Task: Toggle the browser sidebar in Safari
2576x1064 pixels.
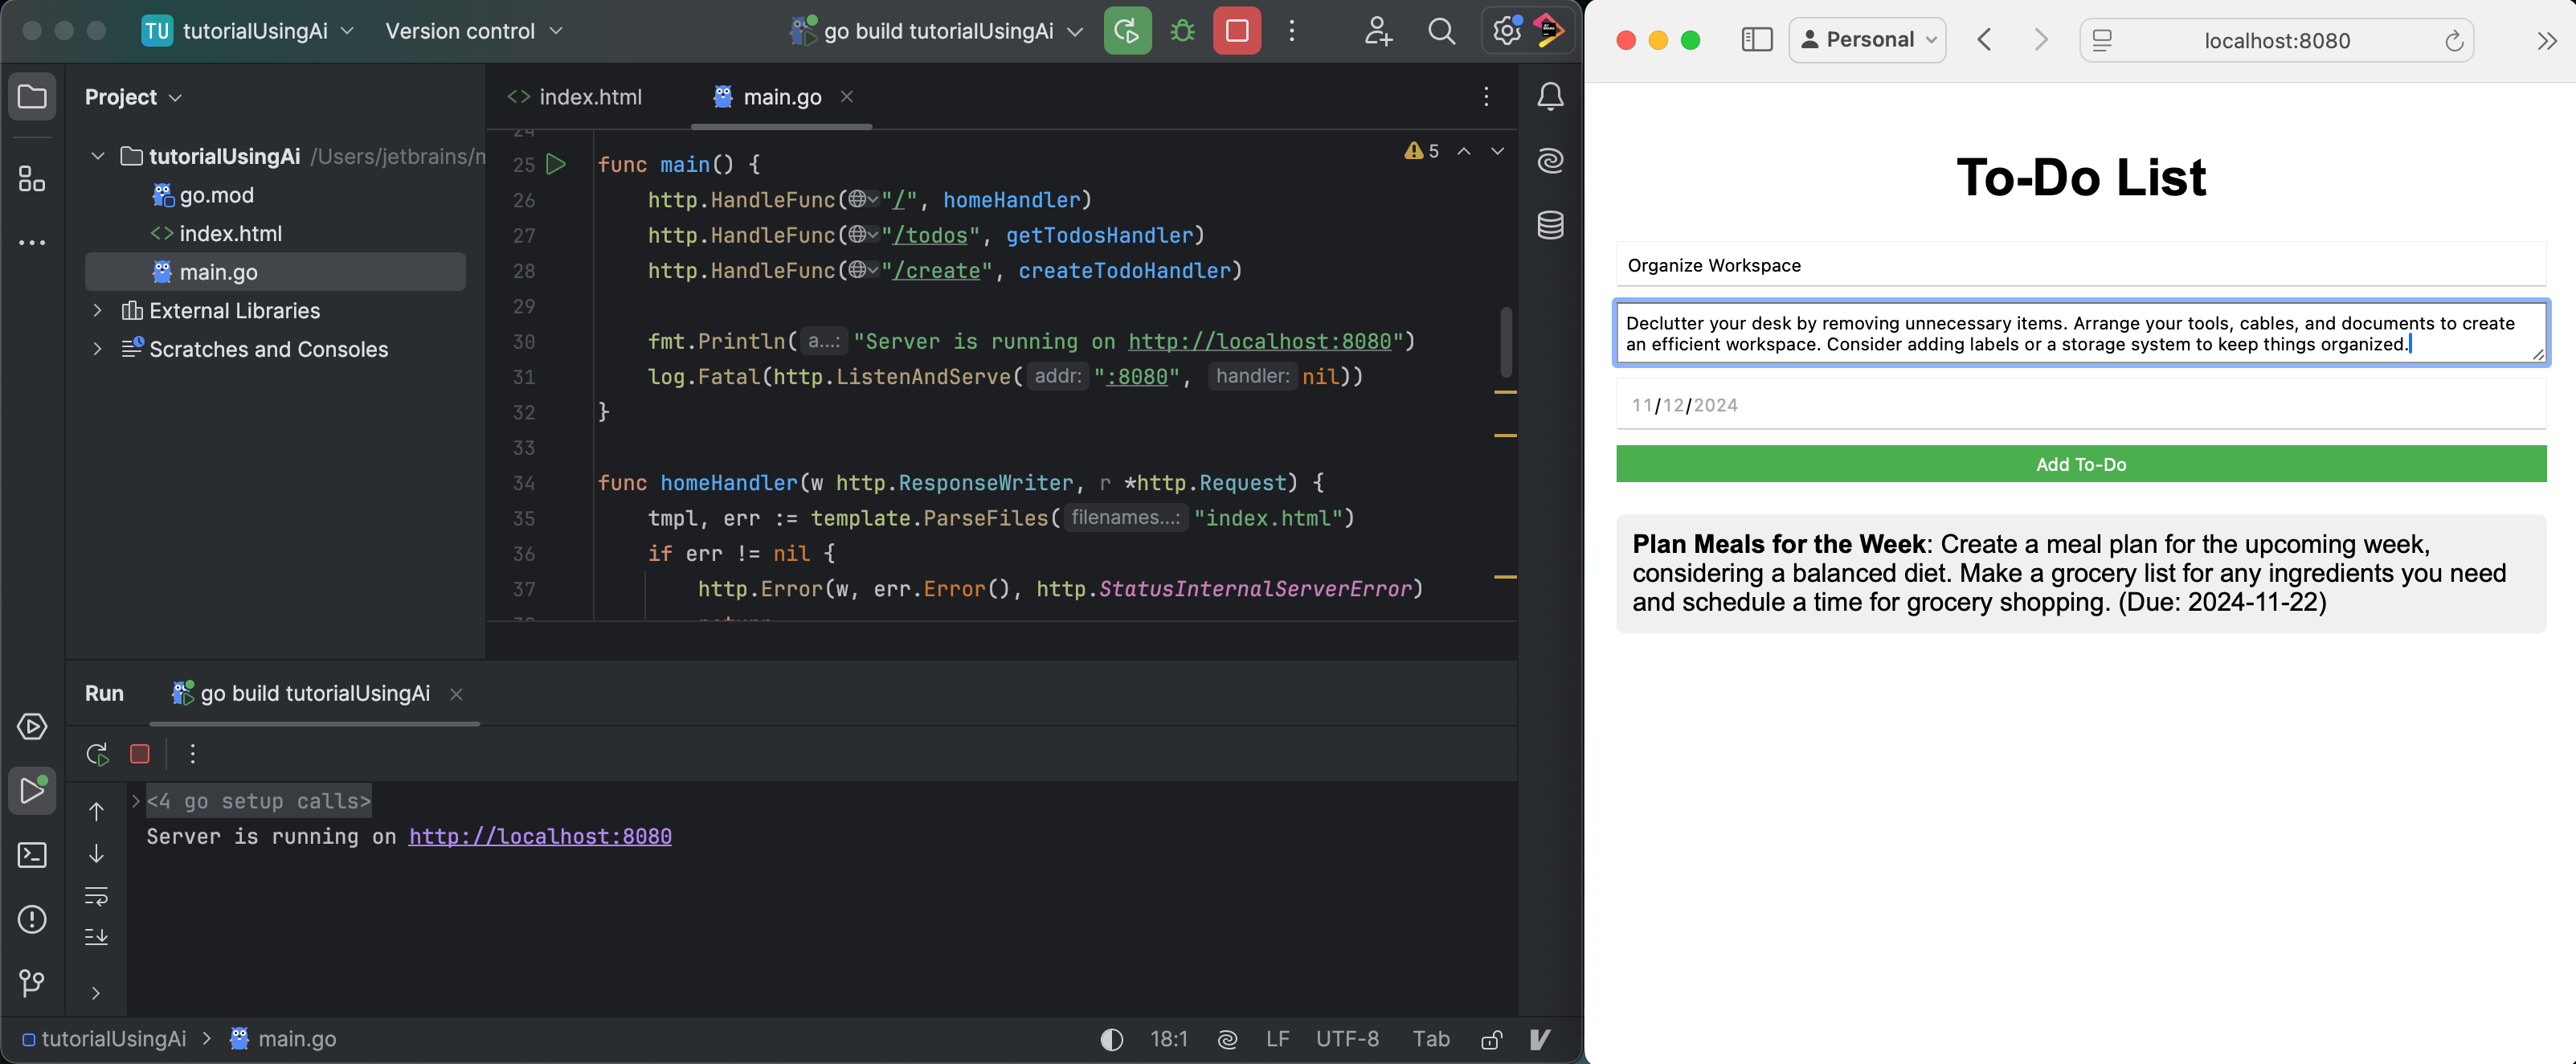Action: pos(1757,40)
